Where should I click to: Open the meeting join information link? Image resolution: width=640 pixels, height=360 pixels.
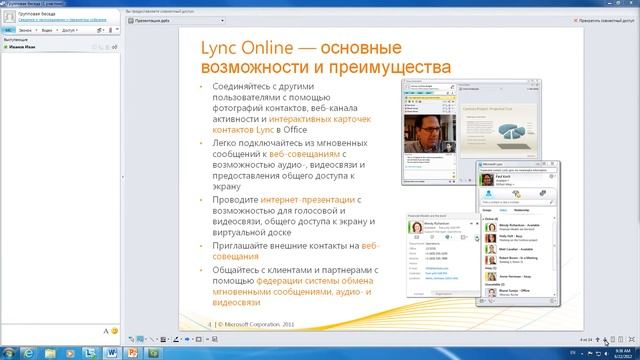point(62,20)
